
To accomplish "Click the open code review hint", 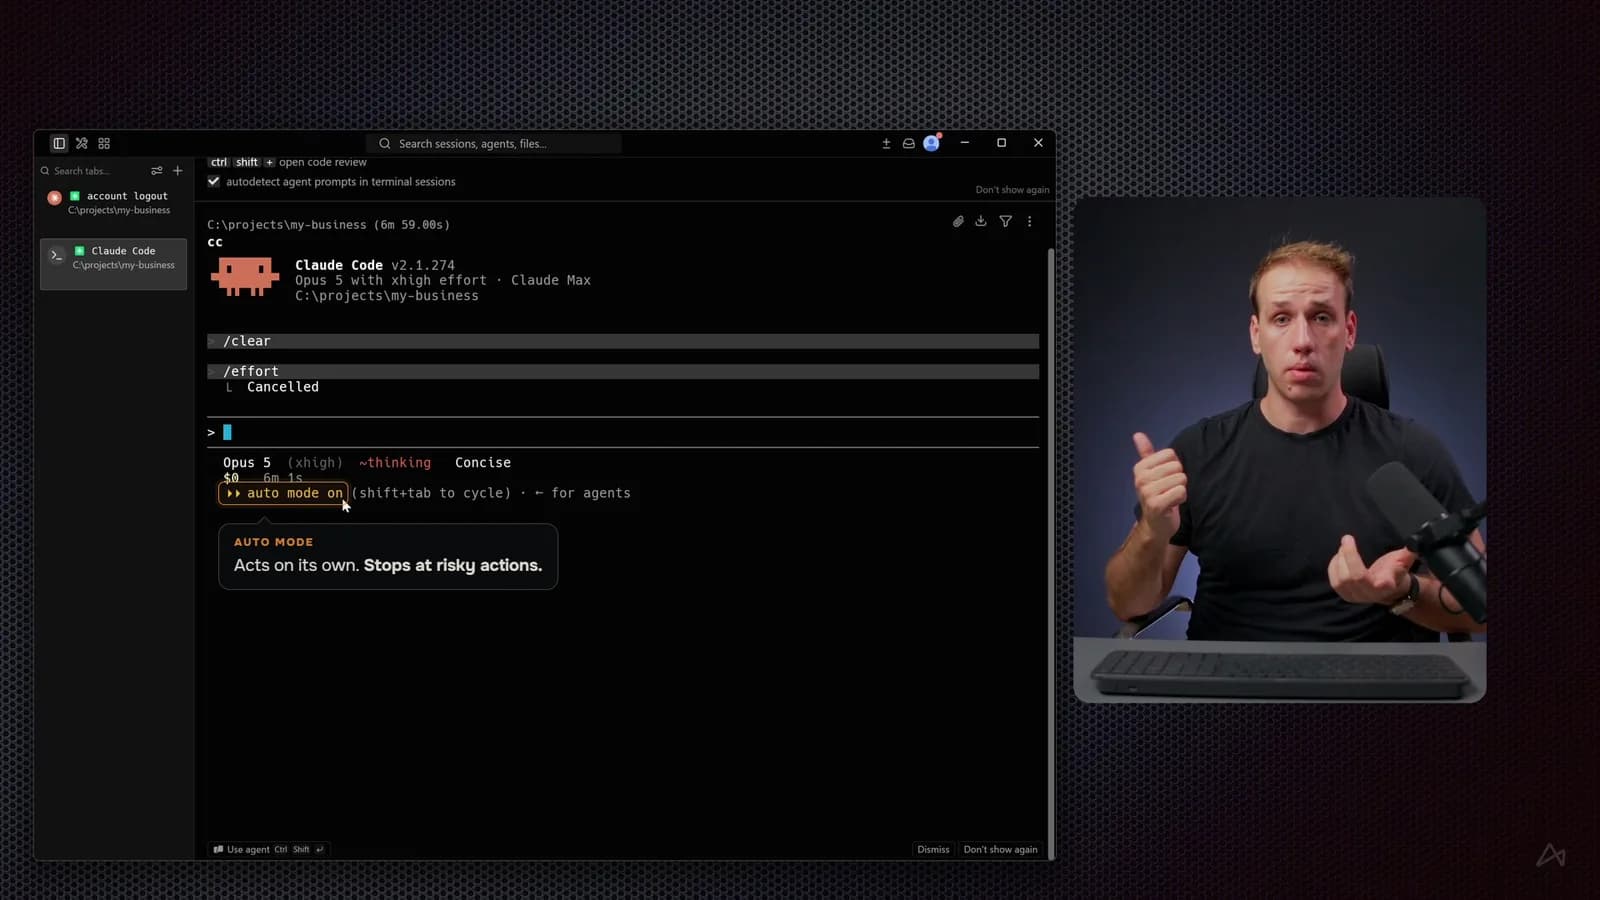I will point(323,162).
